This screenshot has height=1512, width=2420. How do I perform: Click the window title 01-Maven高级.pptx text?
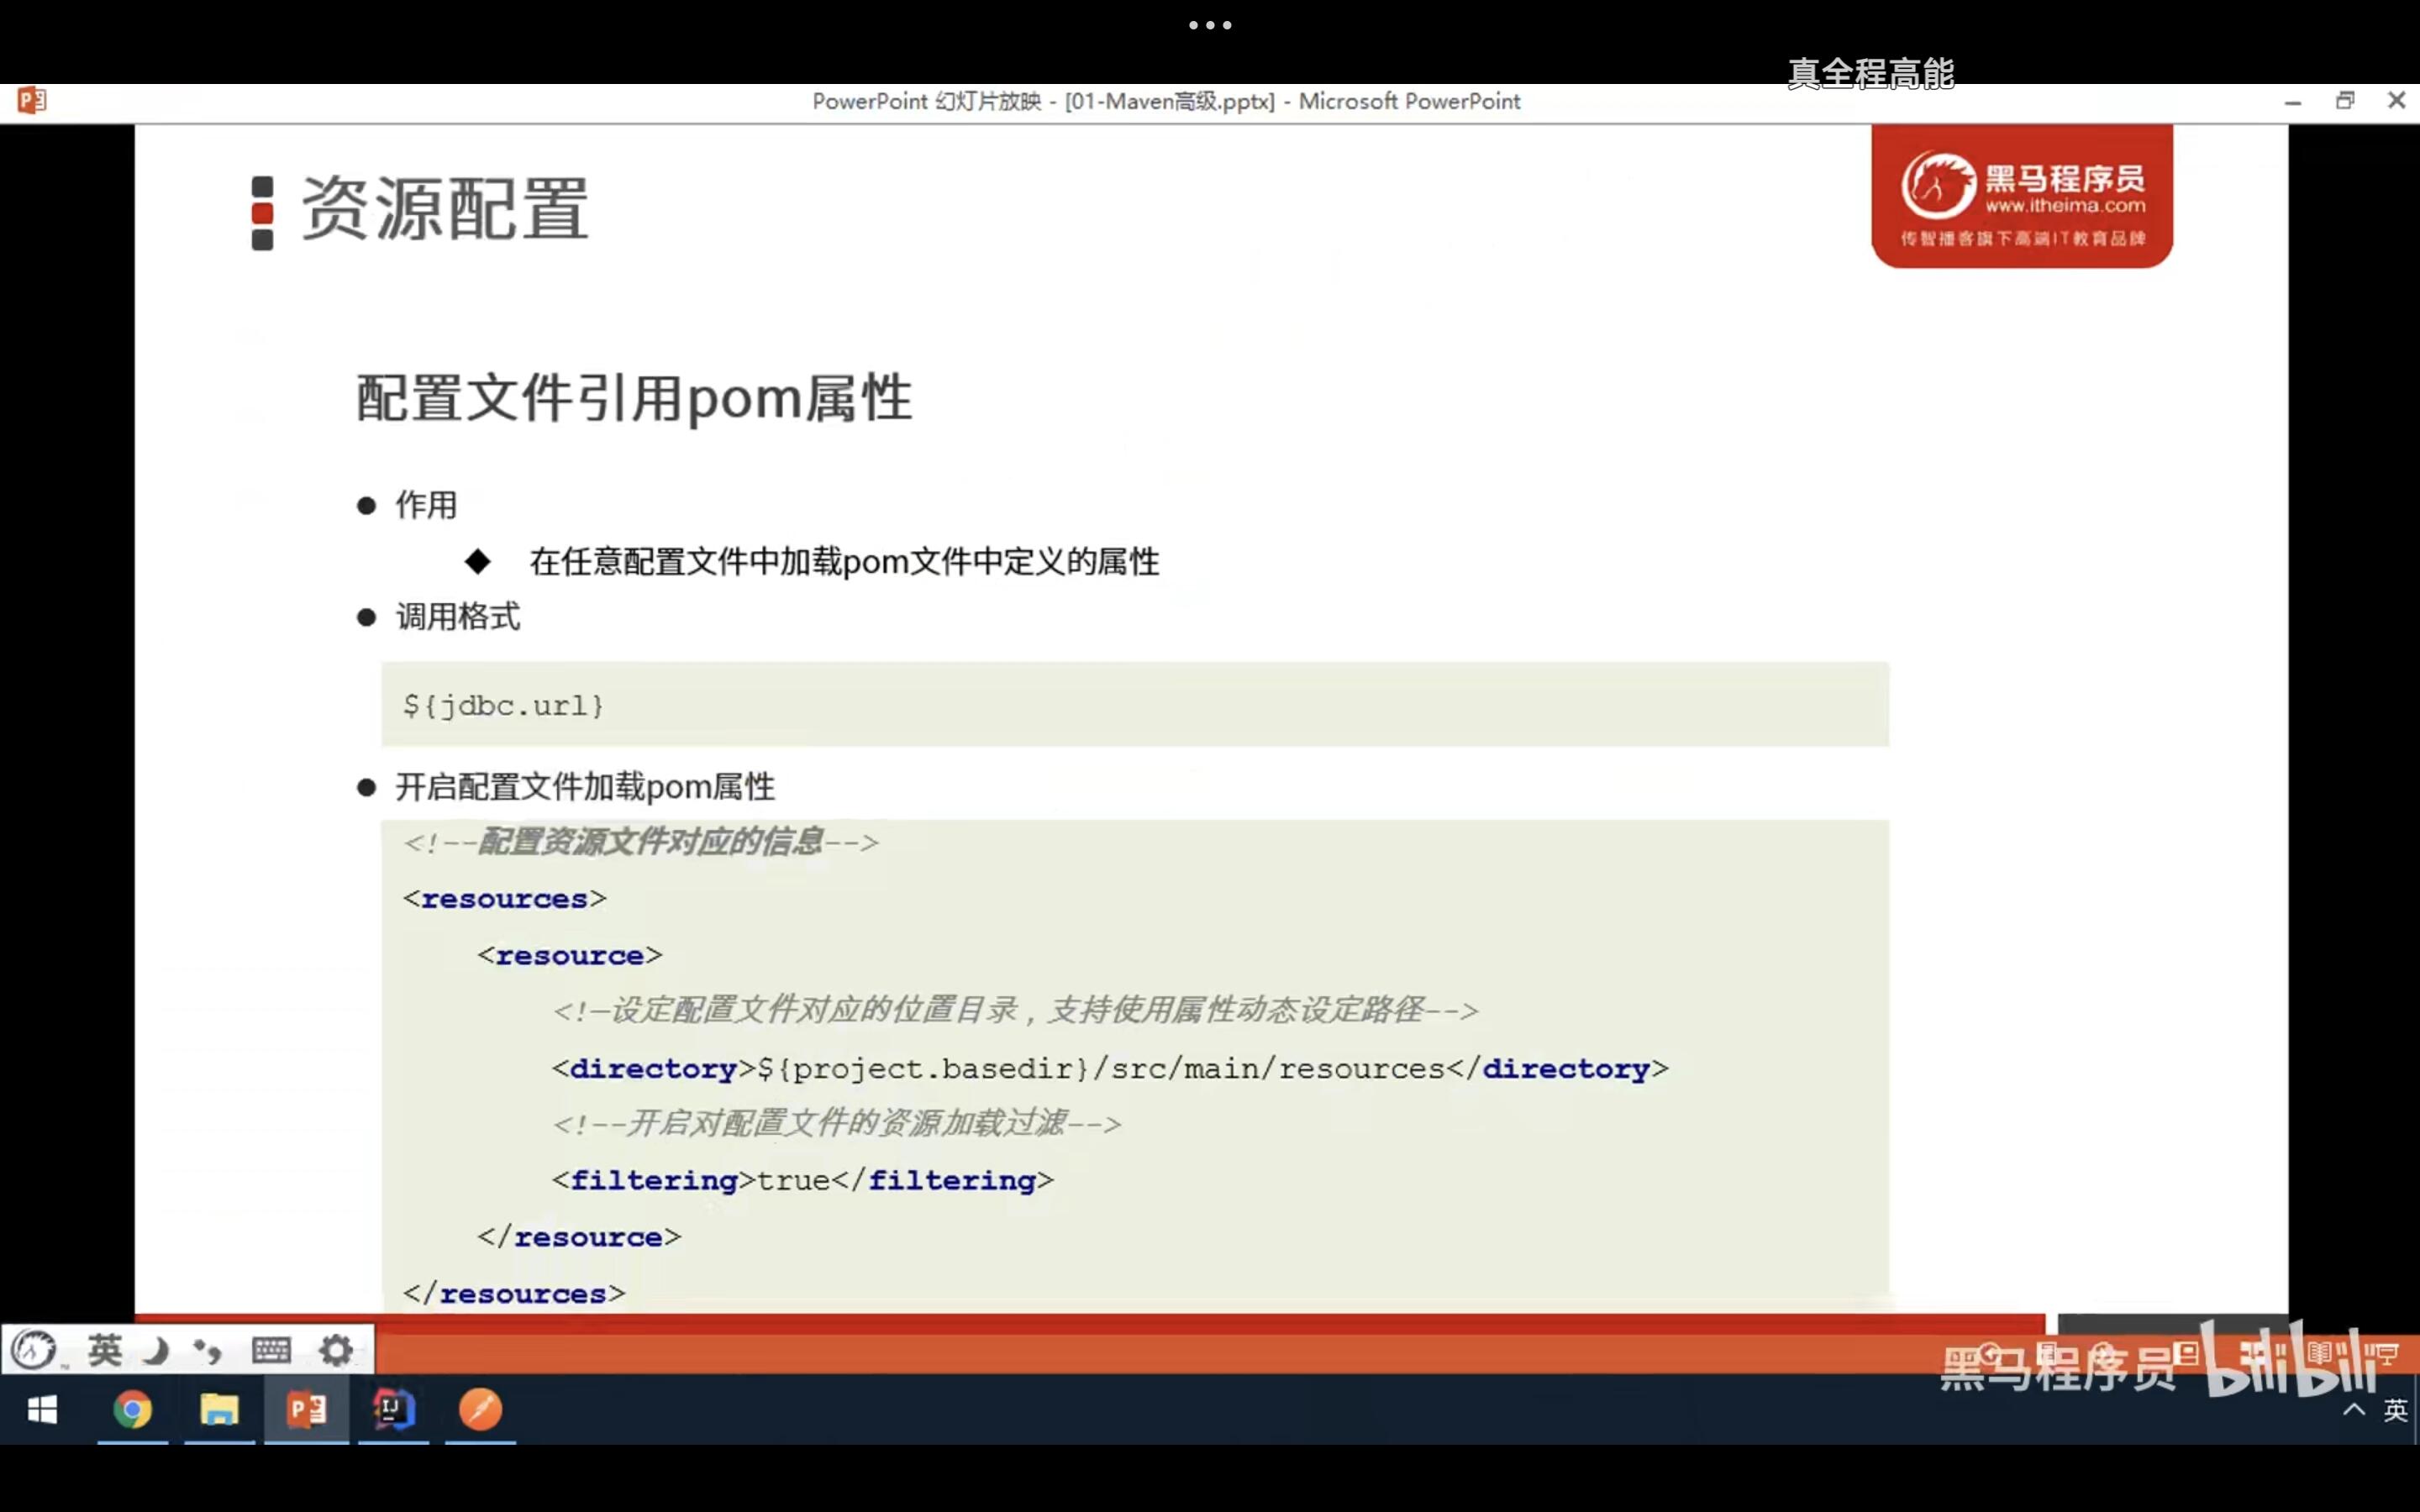[1170, 101]
